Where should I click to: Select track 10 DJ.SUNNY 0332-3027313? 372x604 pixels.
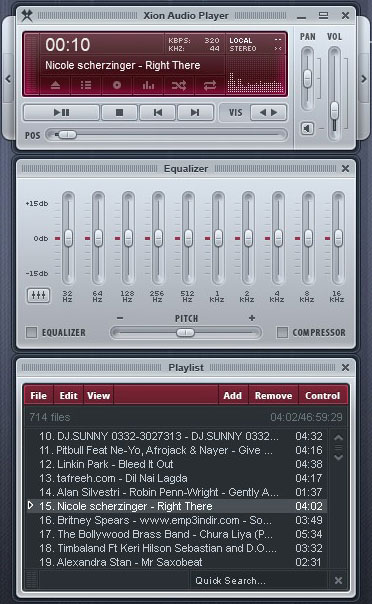point(177,436)
